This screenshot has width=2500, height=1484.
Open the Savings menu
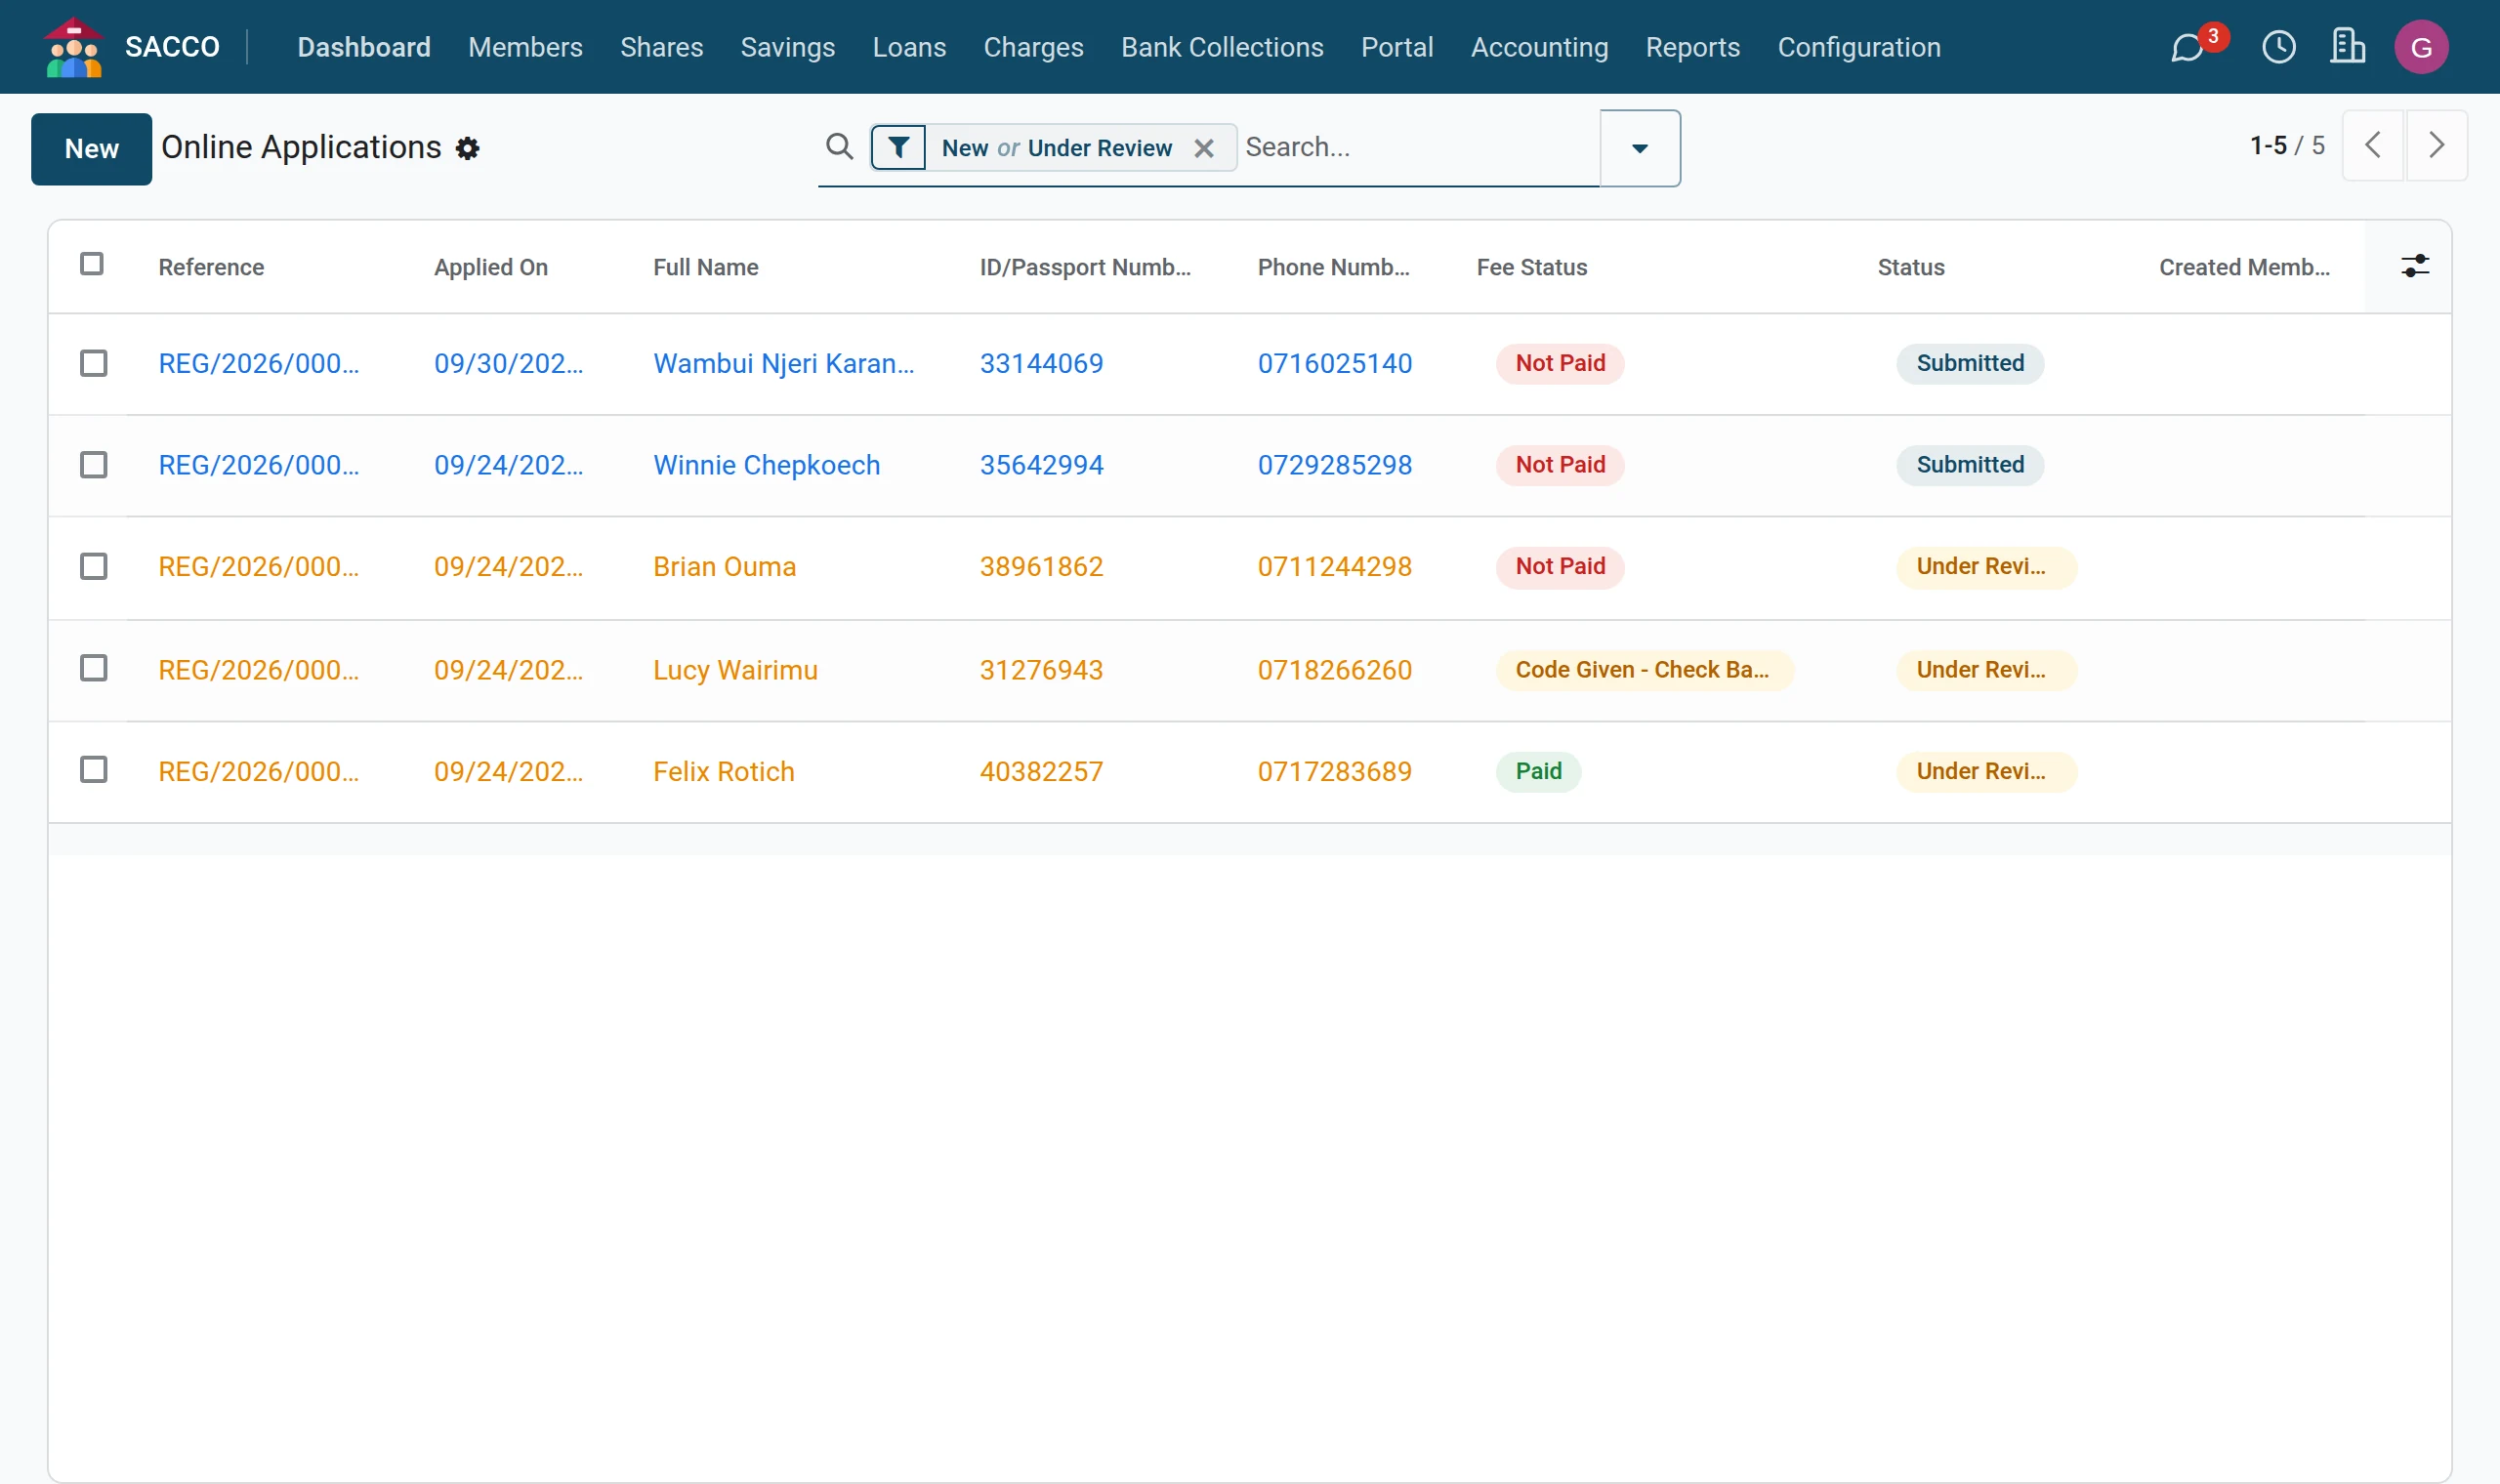click(x=787, y=47)
